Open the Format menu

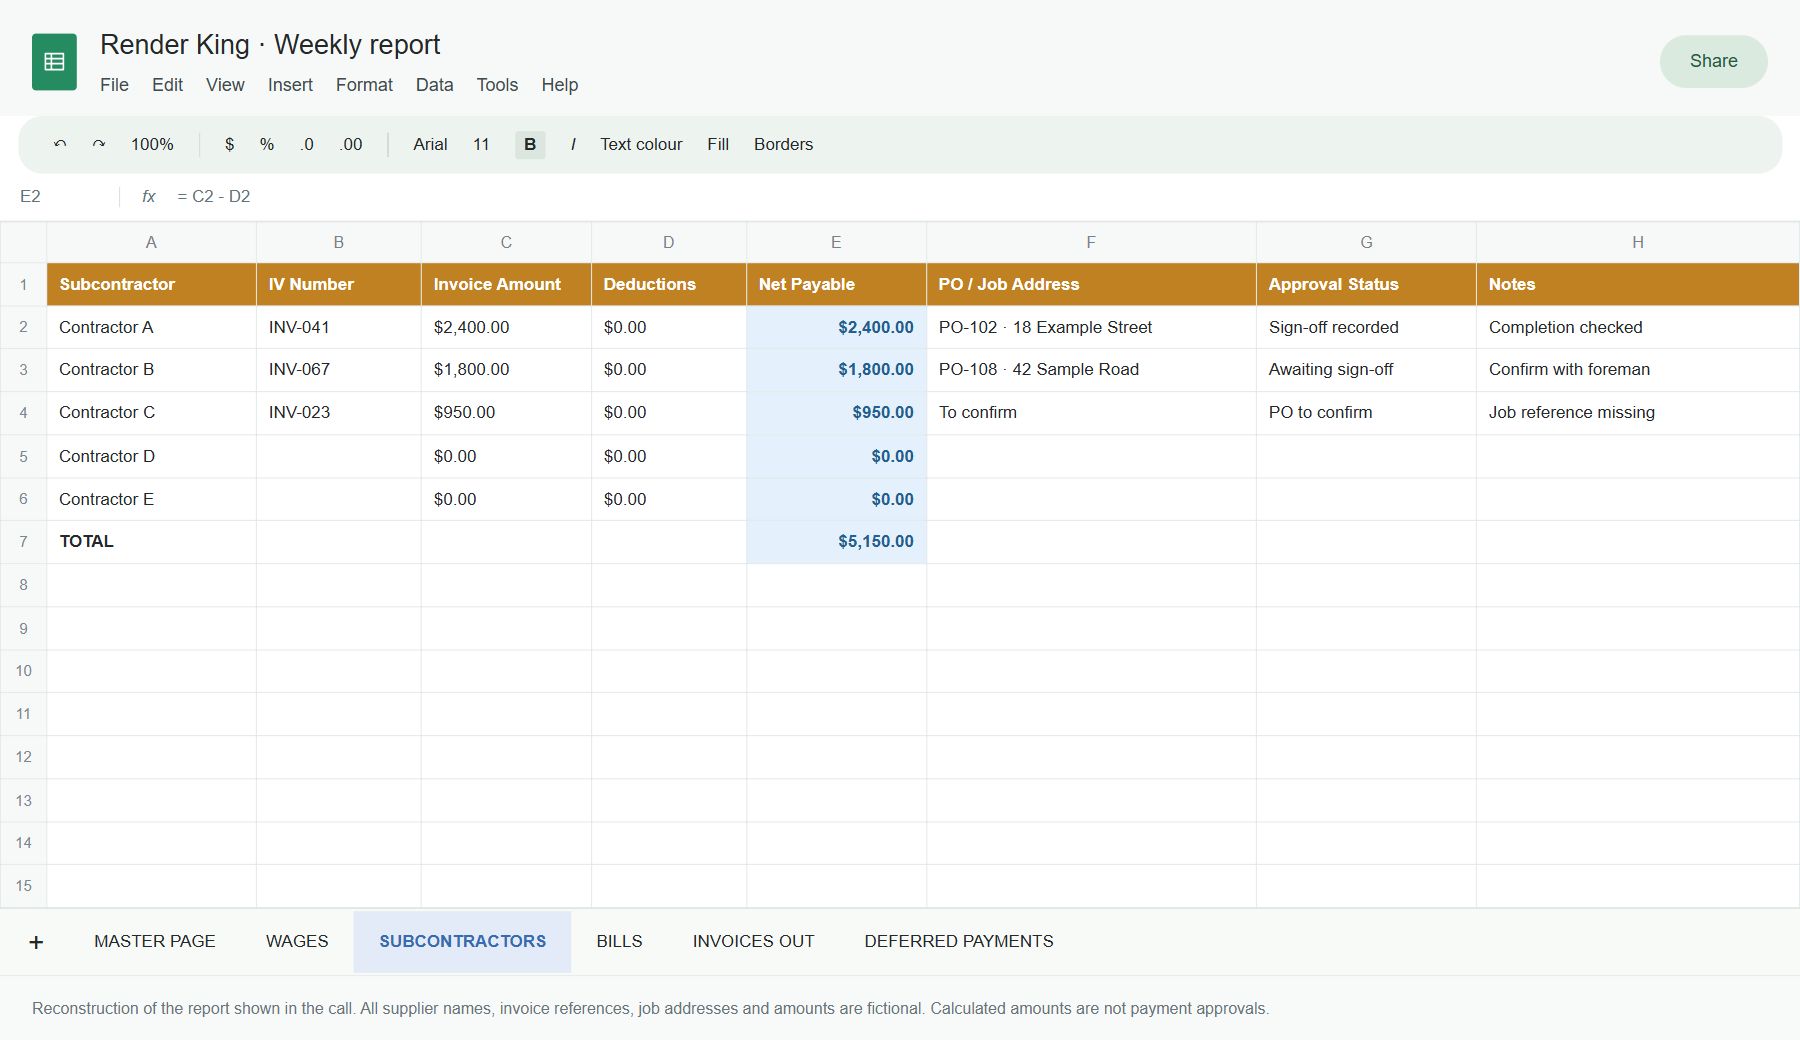(364, 85)
